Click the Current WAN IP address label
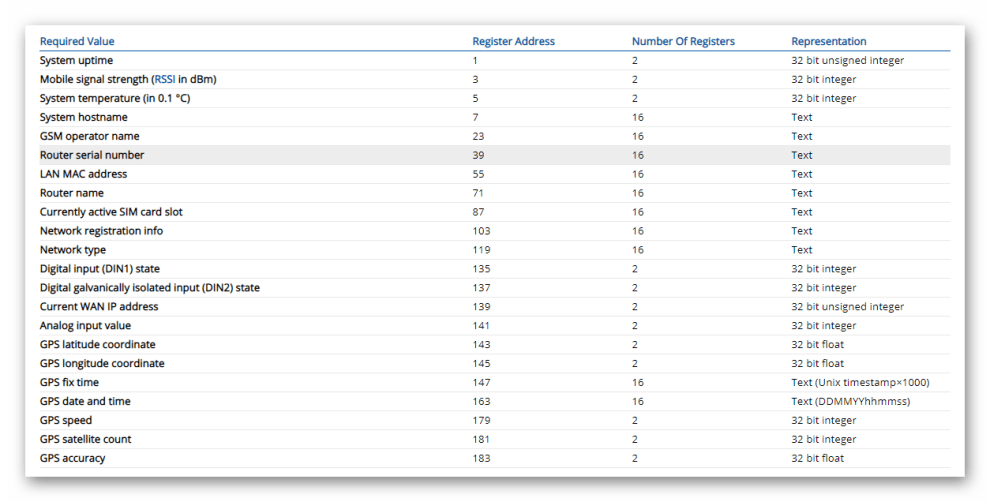 tap(99, 307)
